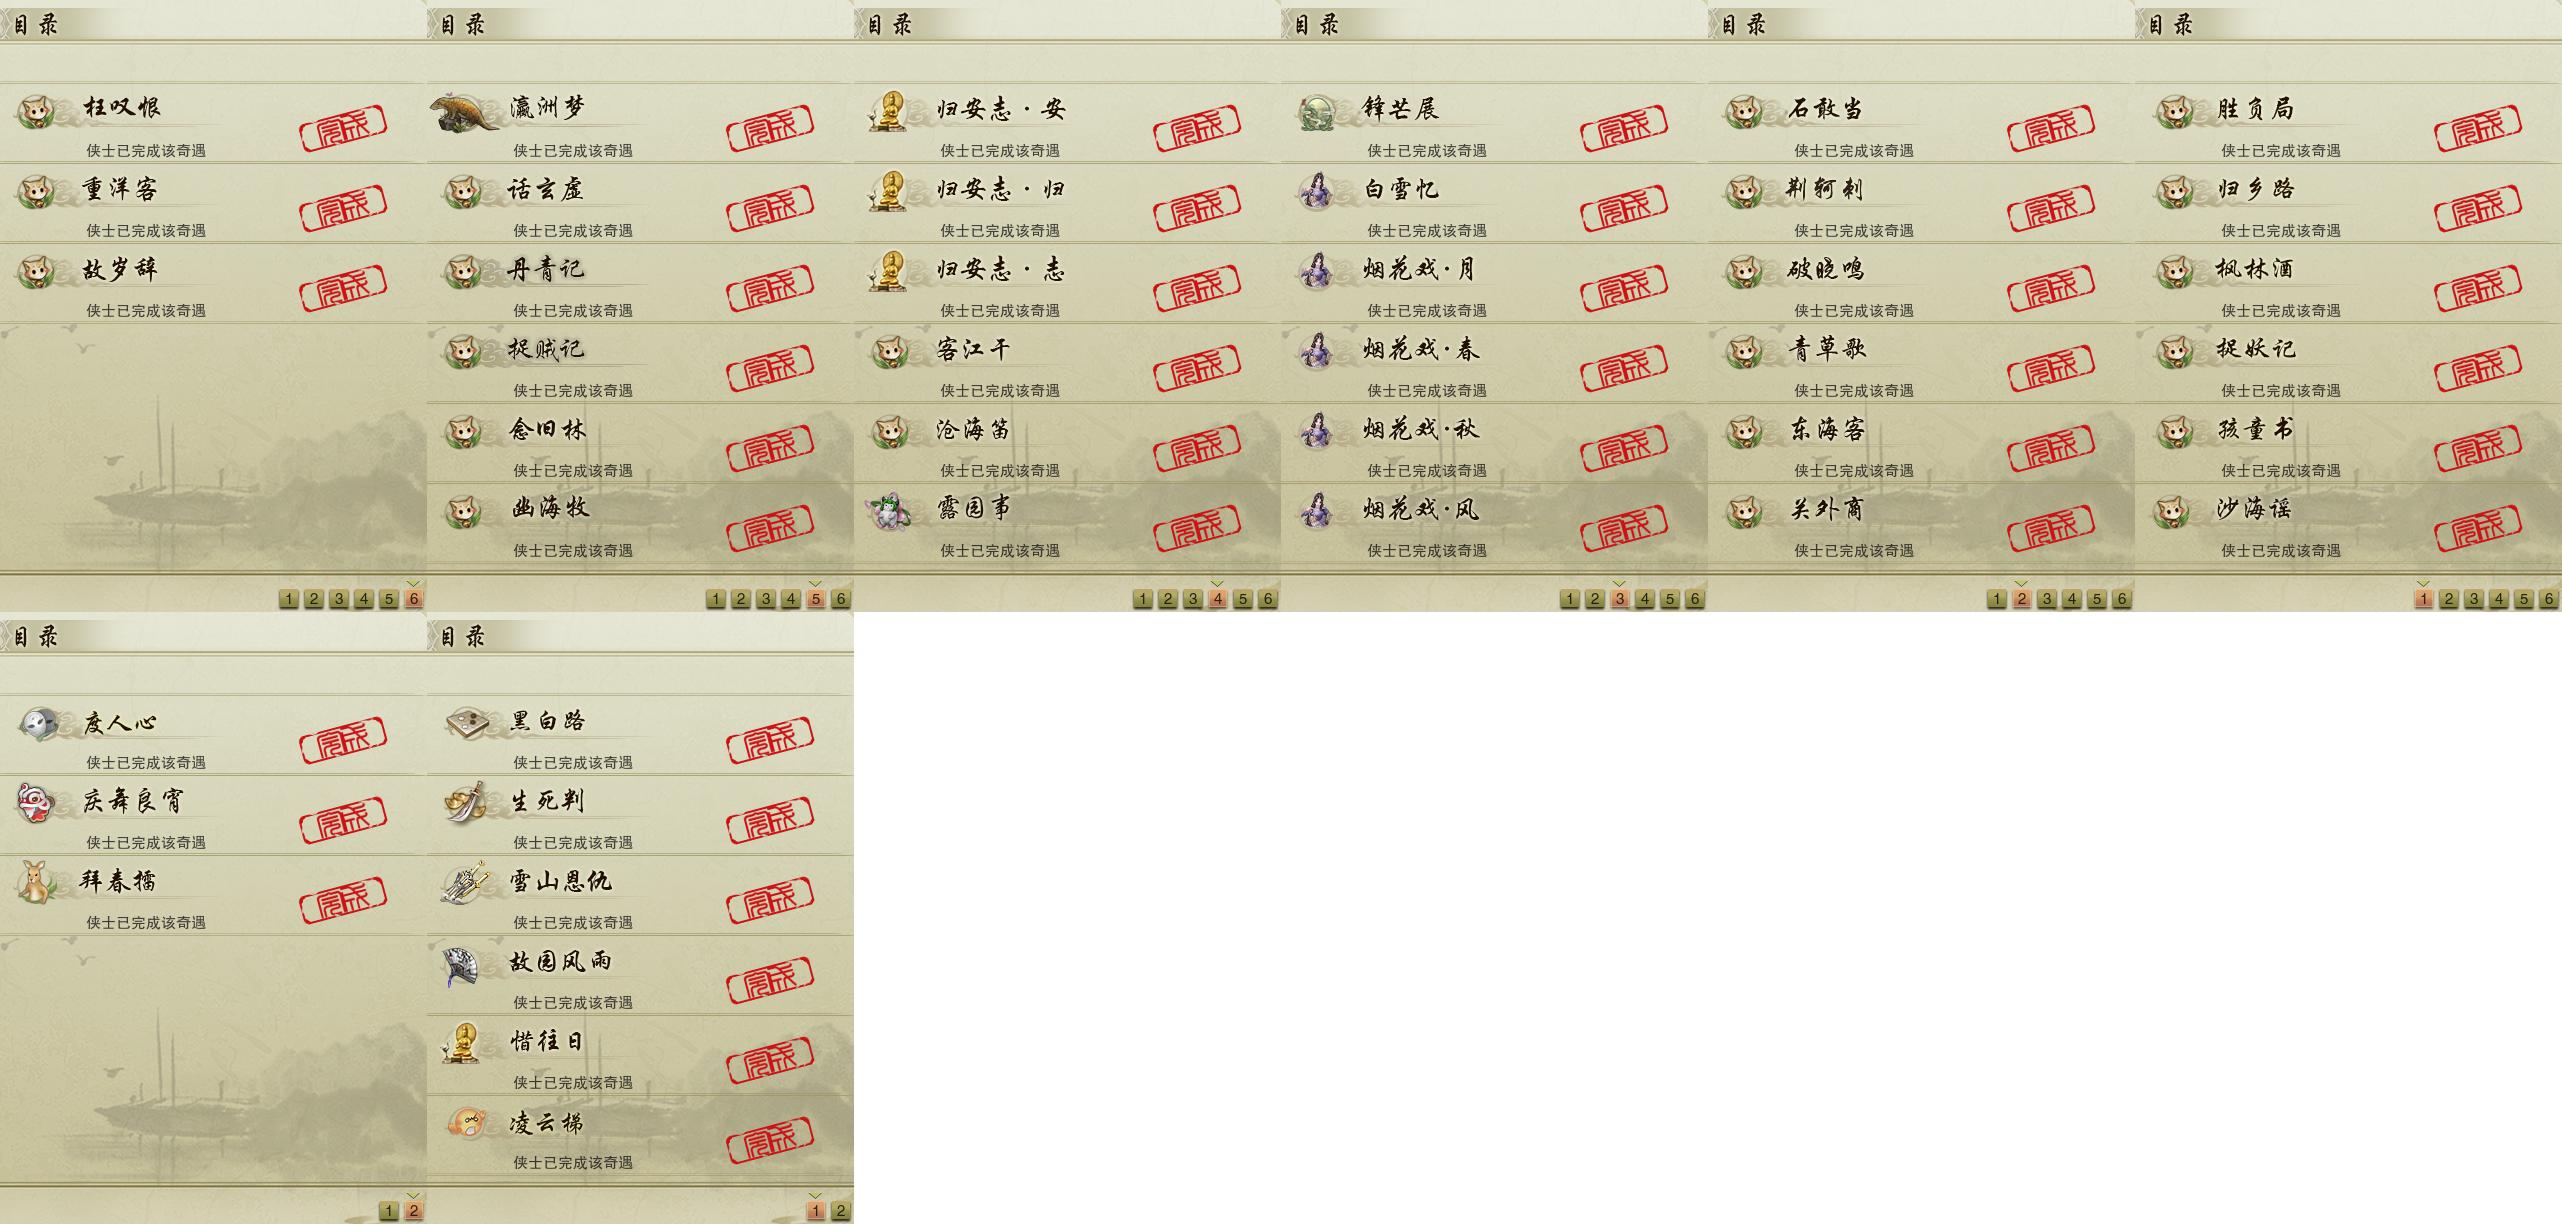
Task: Switch to page 1 below the 拜春擂 list
Action: click(389, 1211)
